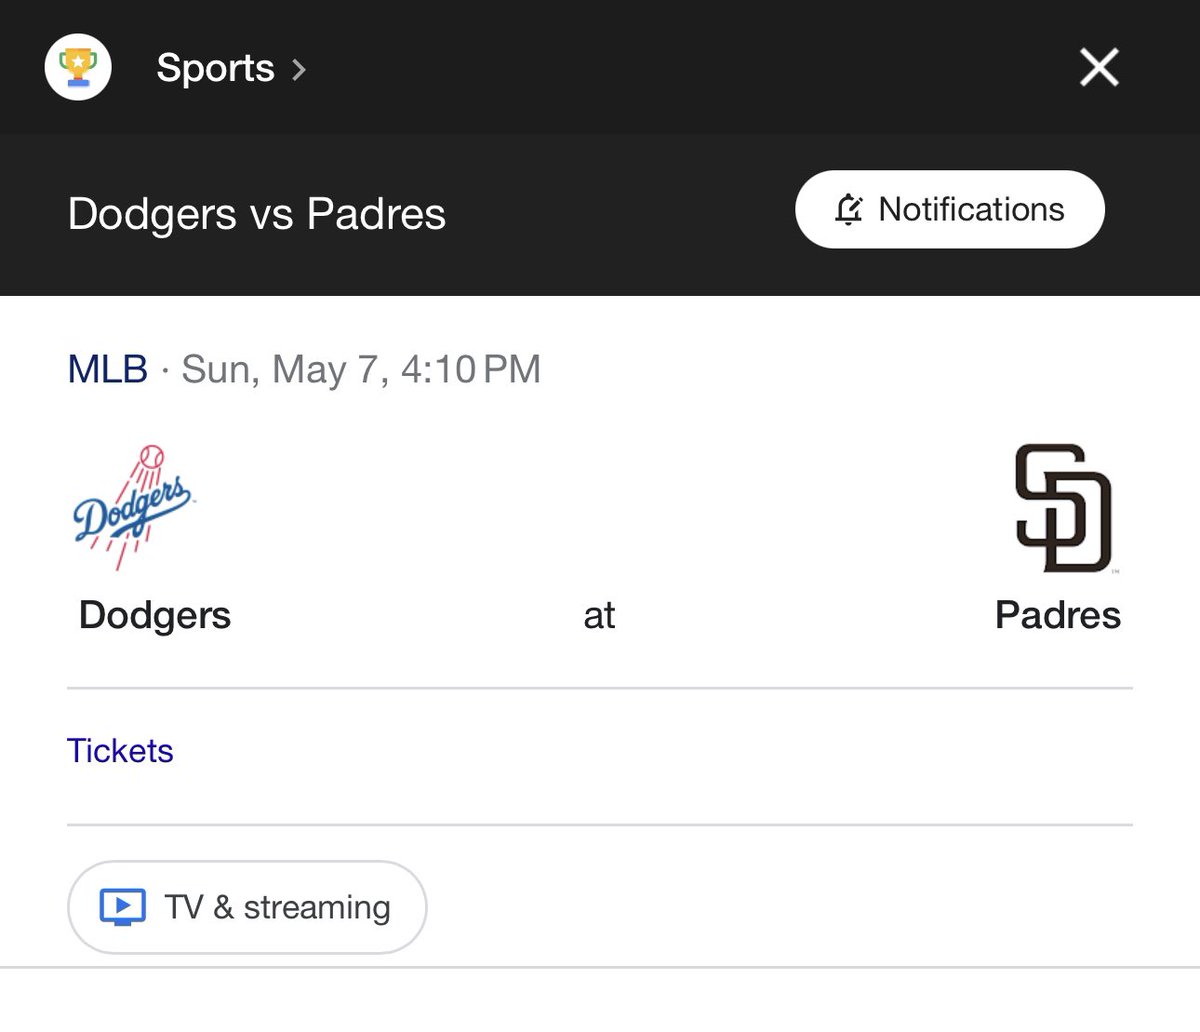The height and width of the screenshot is (1032, 1200).
Task: Open TV & streaming options
Action: pos(247,907)
